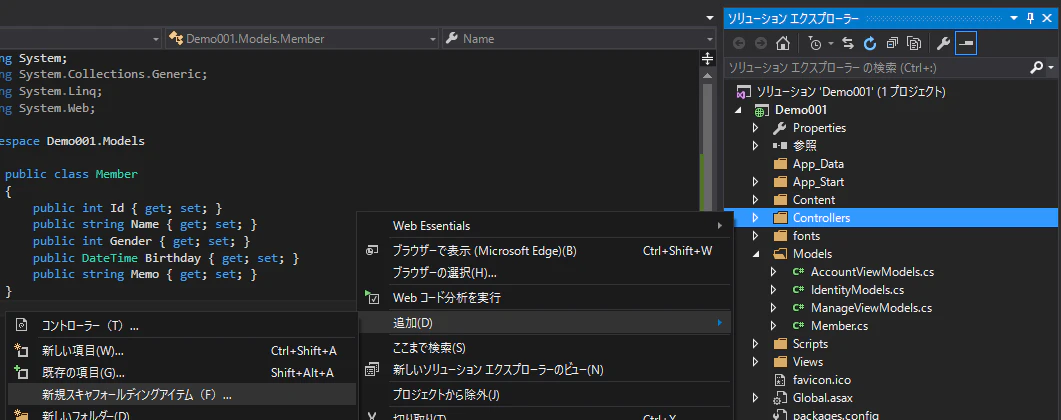Open the dropdown arrow beside the Pending Changes Filter

(831, 44)
